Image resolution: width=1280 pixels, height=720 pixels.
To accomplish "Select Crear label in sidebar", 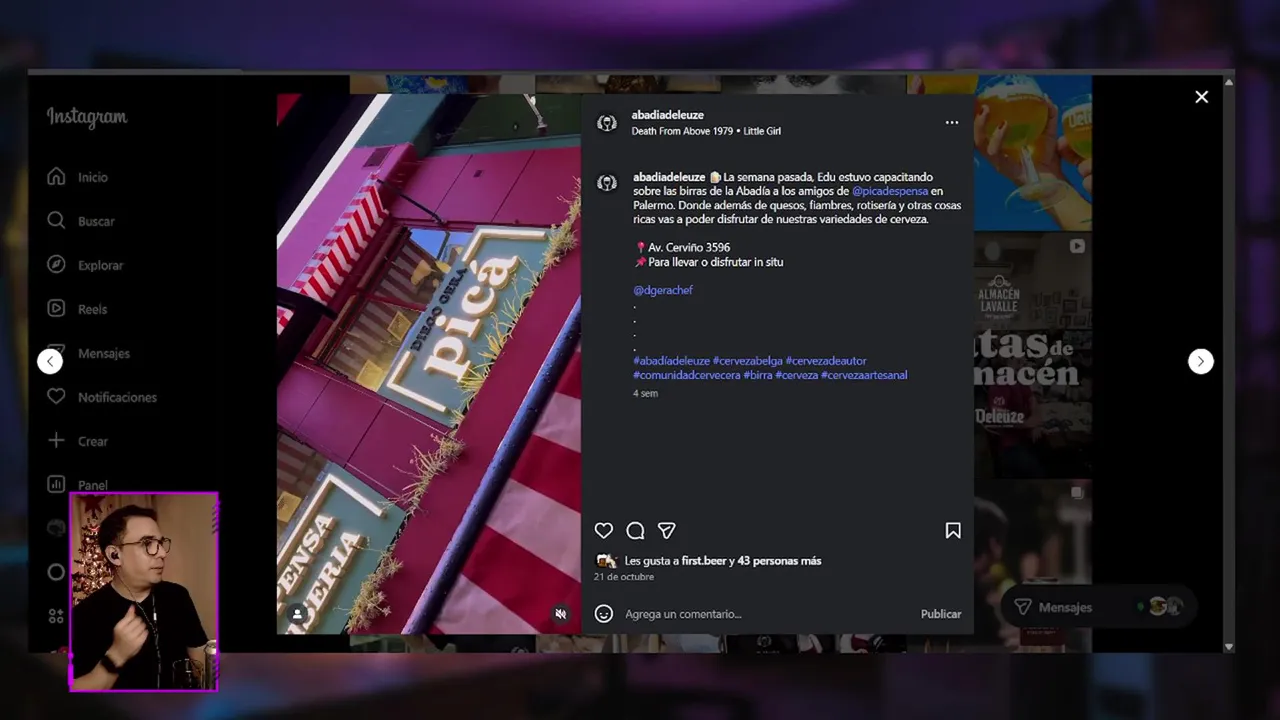I will pos(93,441).
